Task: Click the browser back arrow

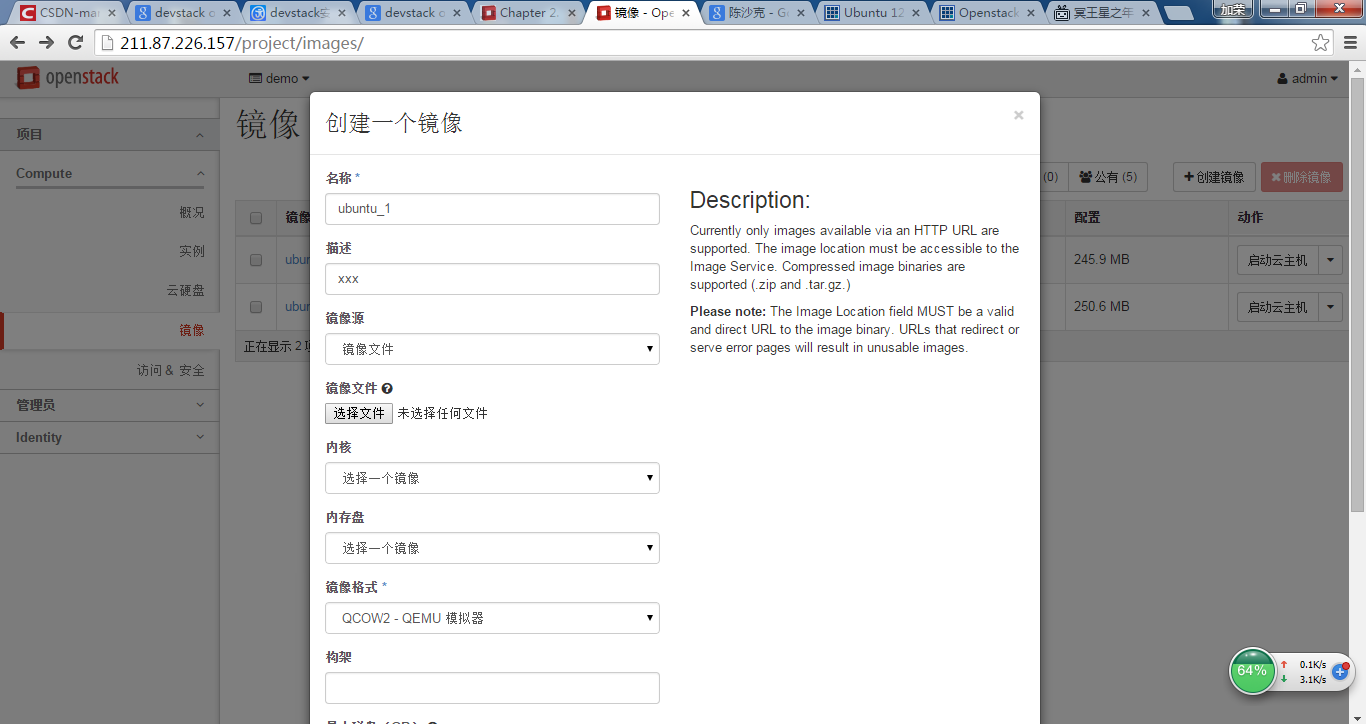Action: tap(17, 43)
